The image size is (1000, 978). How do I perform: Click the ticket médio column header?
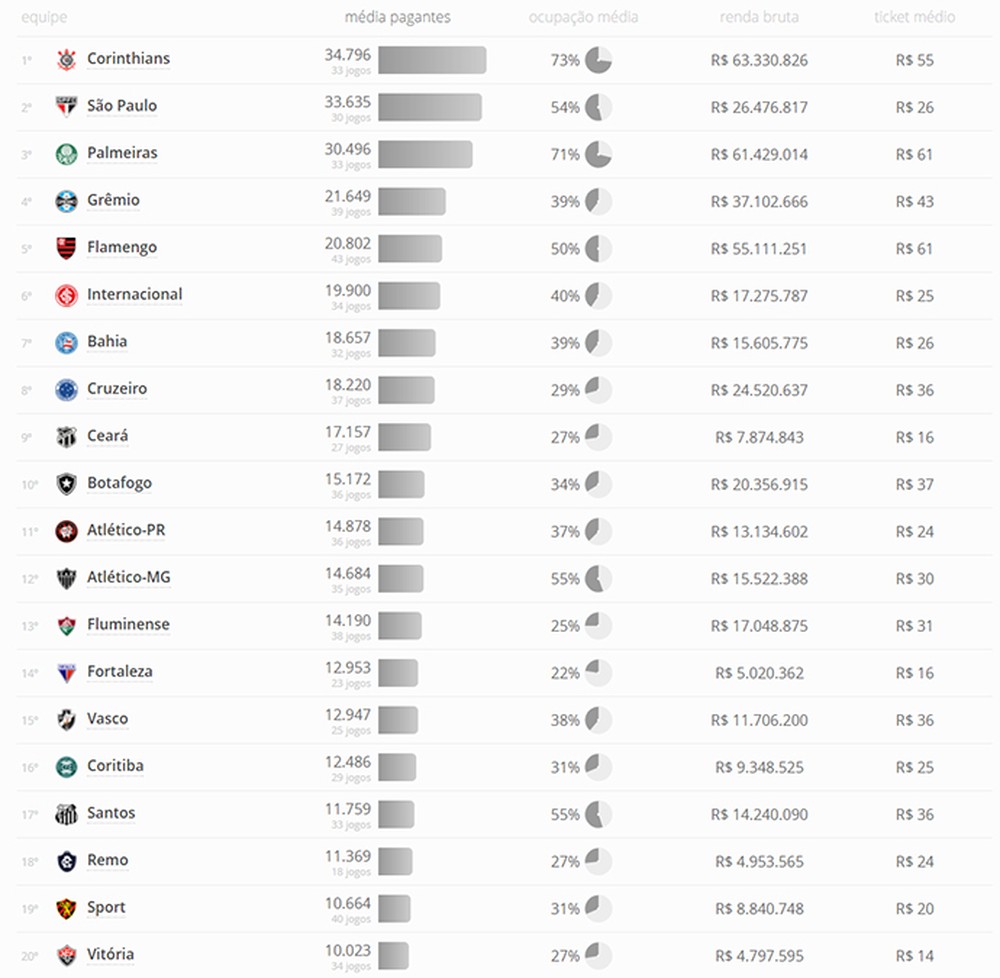[x=915, y=17]
